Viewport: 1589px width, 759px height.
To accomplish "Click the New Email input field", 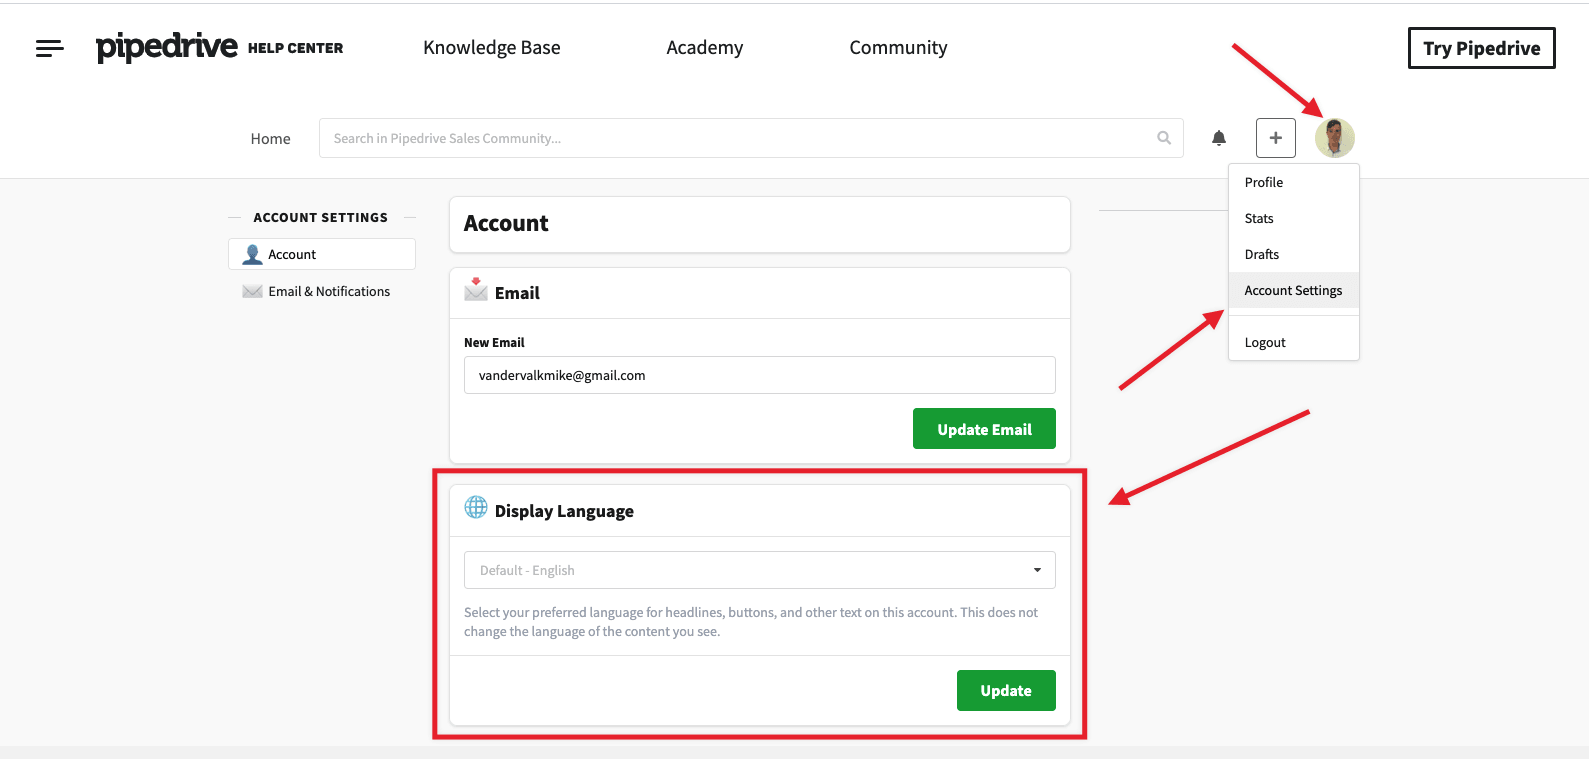I will coord(759,376).
